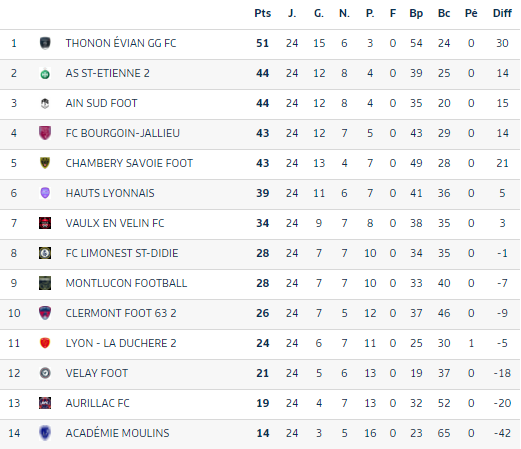The width and height of the screenshot is (521, 449).
Task: Click the Chambery Savoie Foot crest
Action: (x=45, y=163)
